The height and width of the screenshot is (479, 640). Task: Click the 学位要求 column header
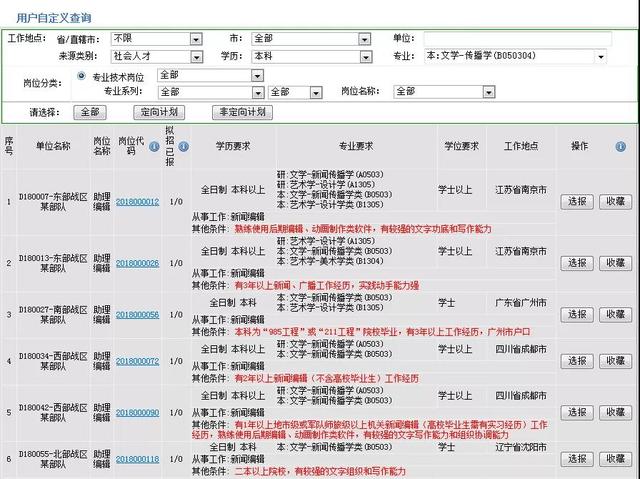(x=462, y=146)
